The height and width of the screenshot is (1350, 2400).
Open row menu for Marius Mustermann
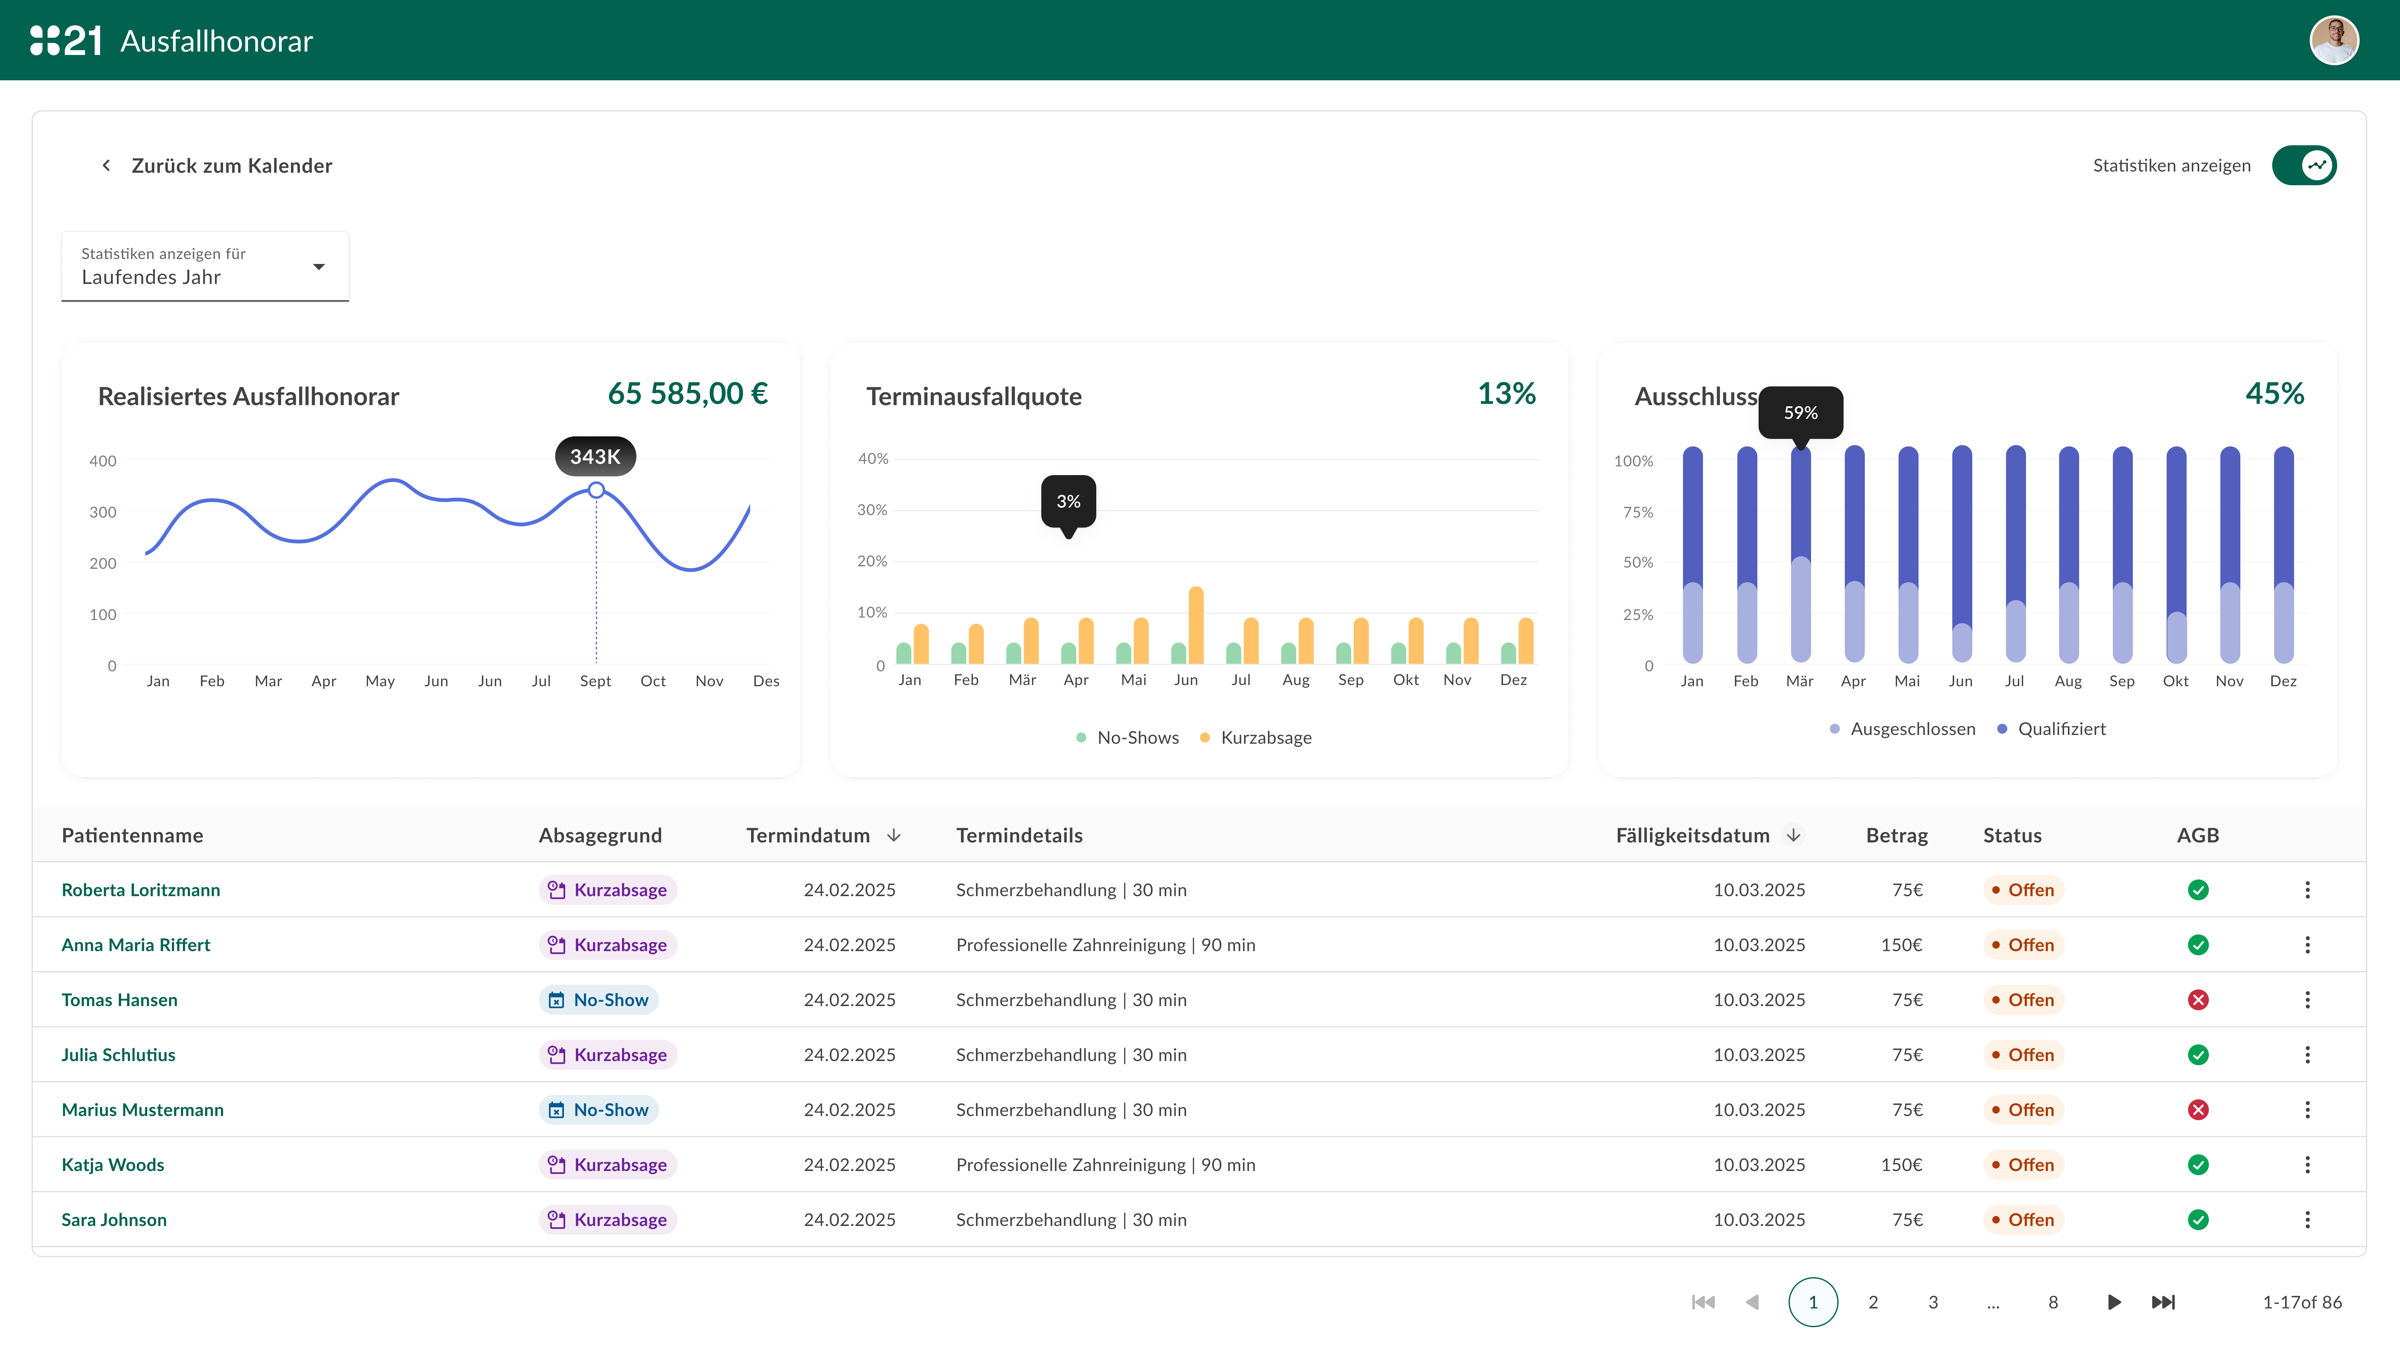point(2307,1110)
